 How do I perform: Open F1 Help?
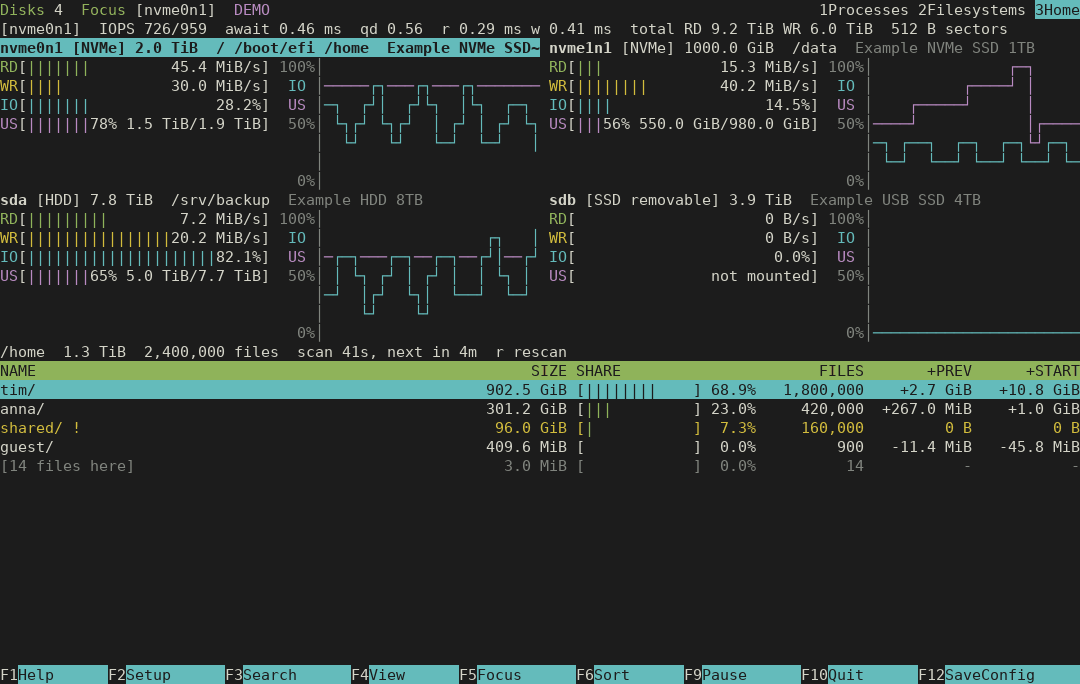point(54,674)
